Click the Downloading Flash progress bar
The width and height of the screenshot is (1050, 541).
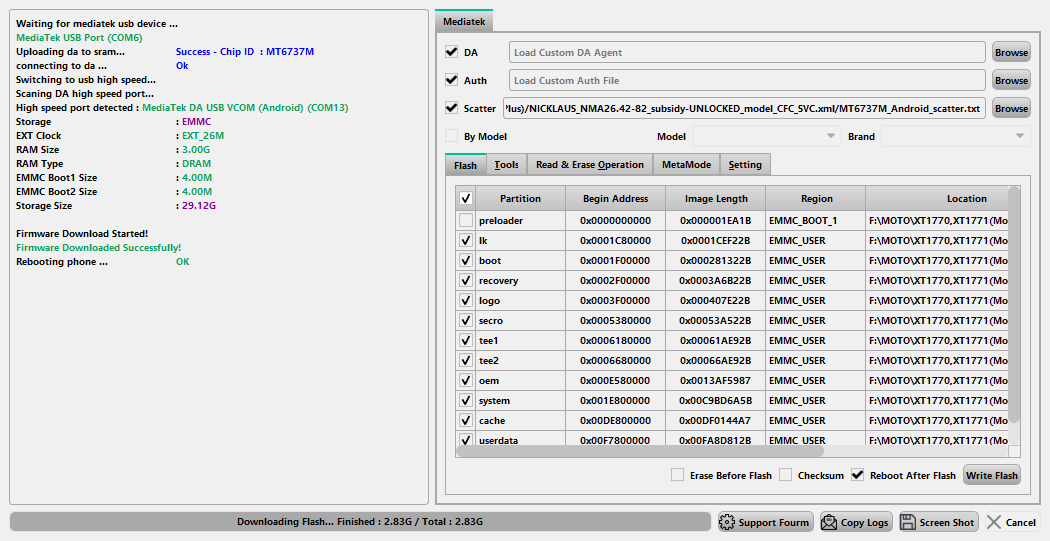tap(360, 522)
